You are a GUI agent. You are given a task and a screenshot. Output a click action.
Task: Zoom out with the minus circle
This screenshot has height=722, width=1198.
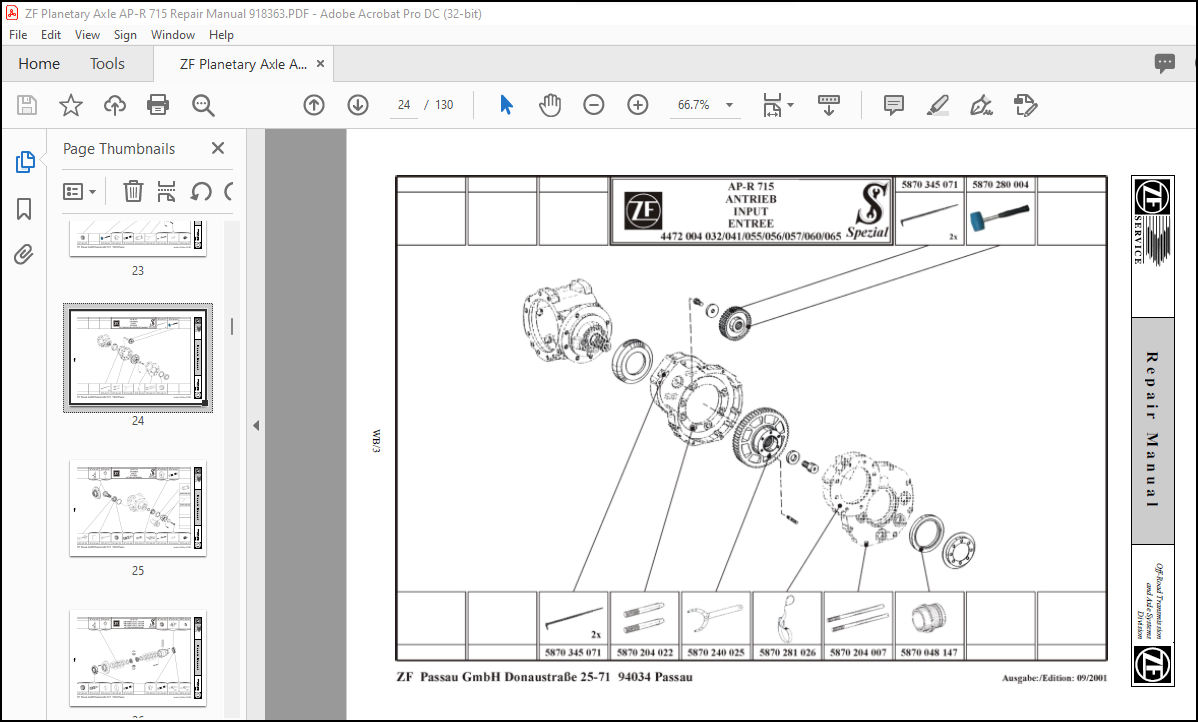click(594, 105)
